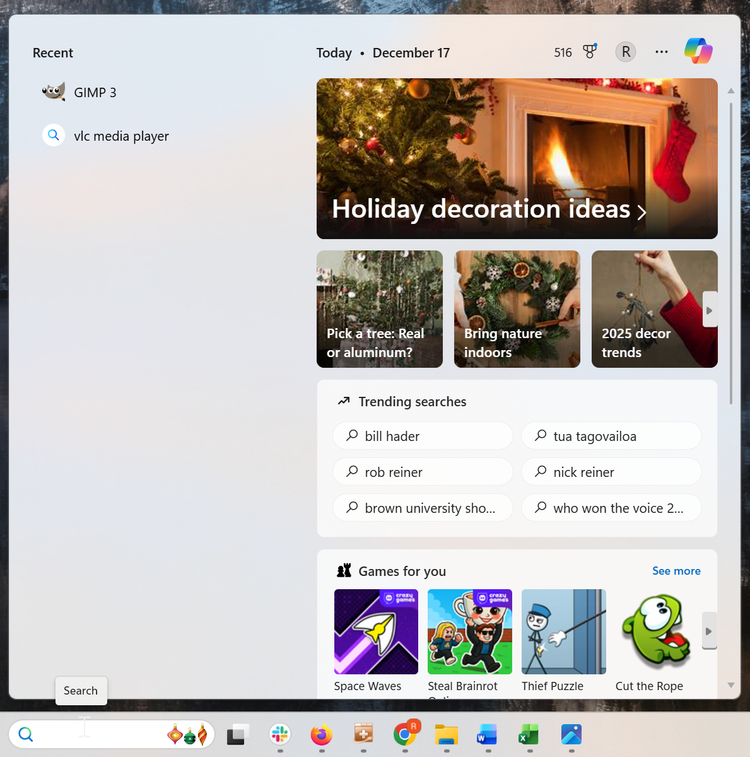Search trending topic nick reiner
The height and width of the screenshot is (757, 750).
(611, 472)
